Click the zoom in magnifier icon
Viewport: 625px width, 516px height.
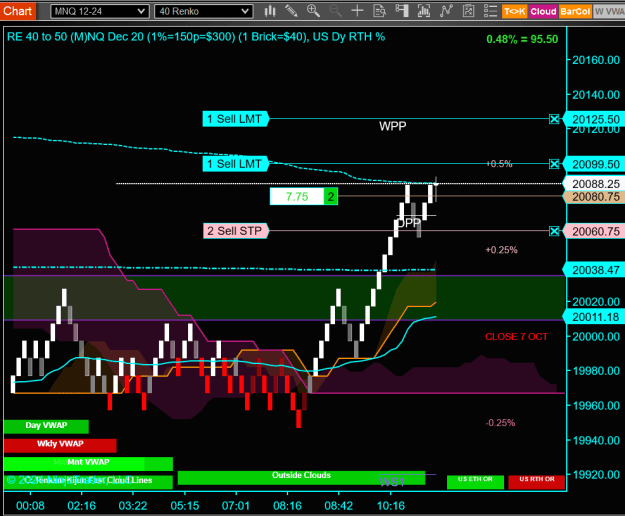point(313,11)
